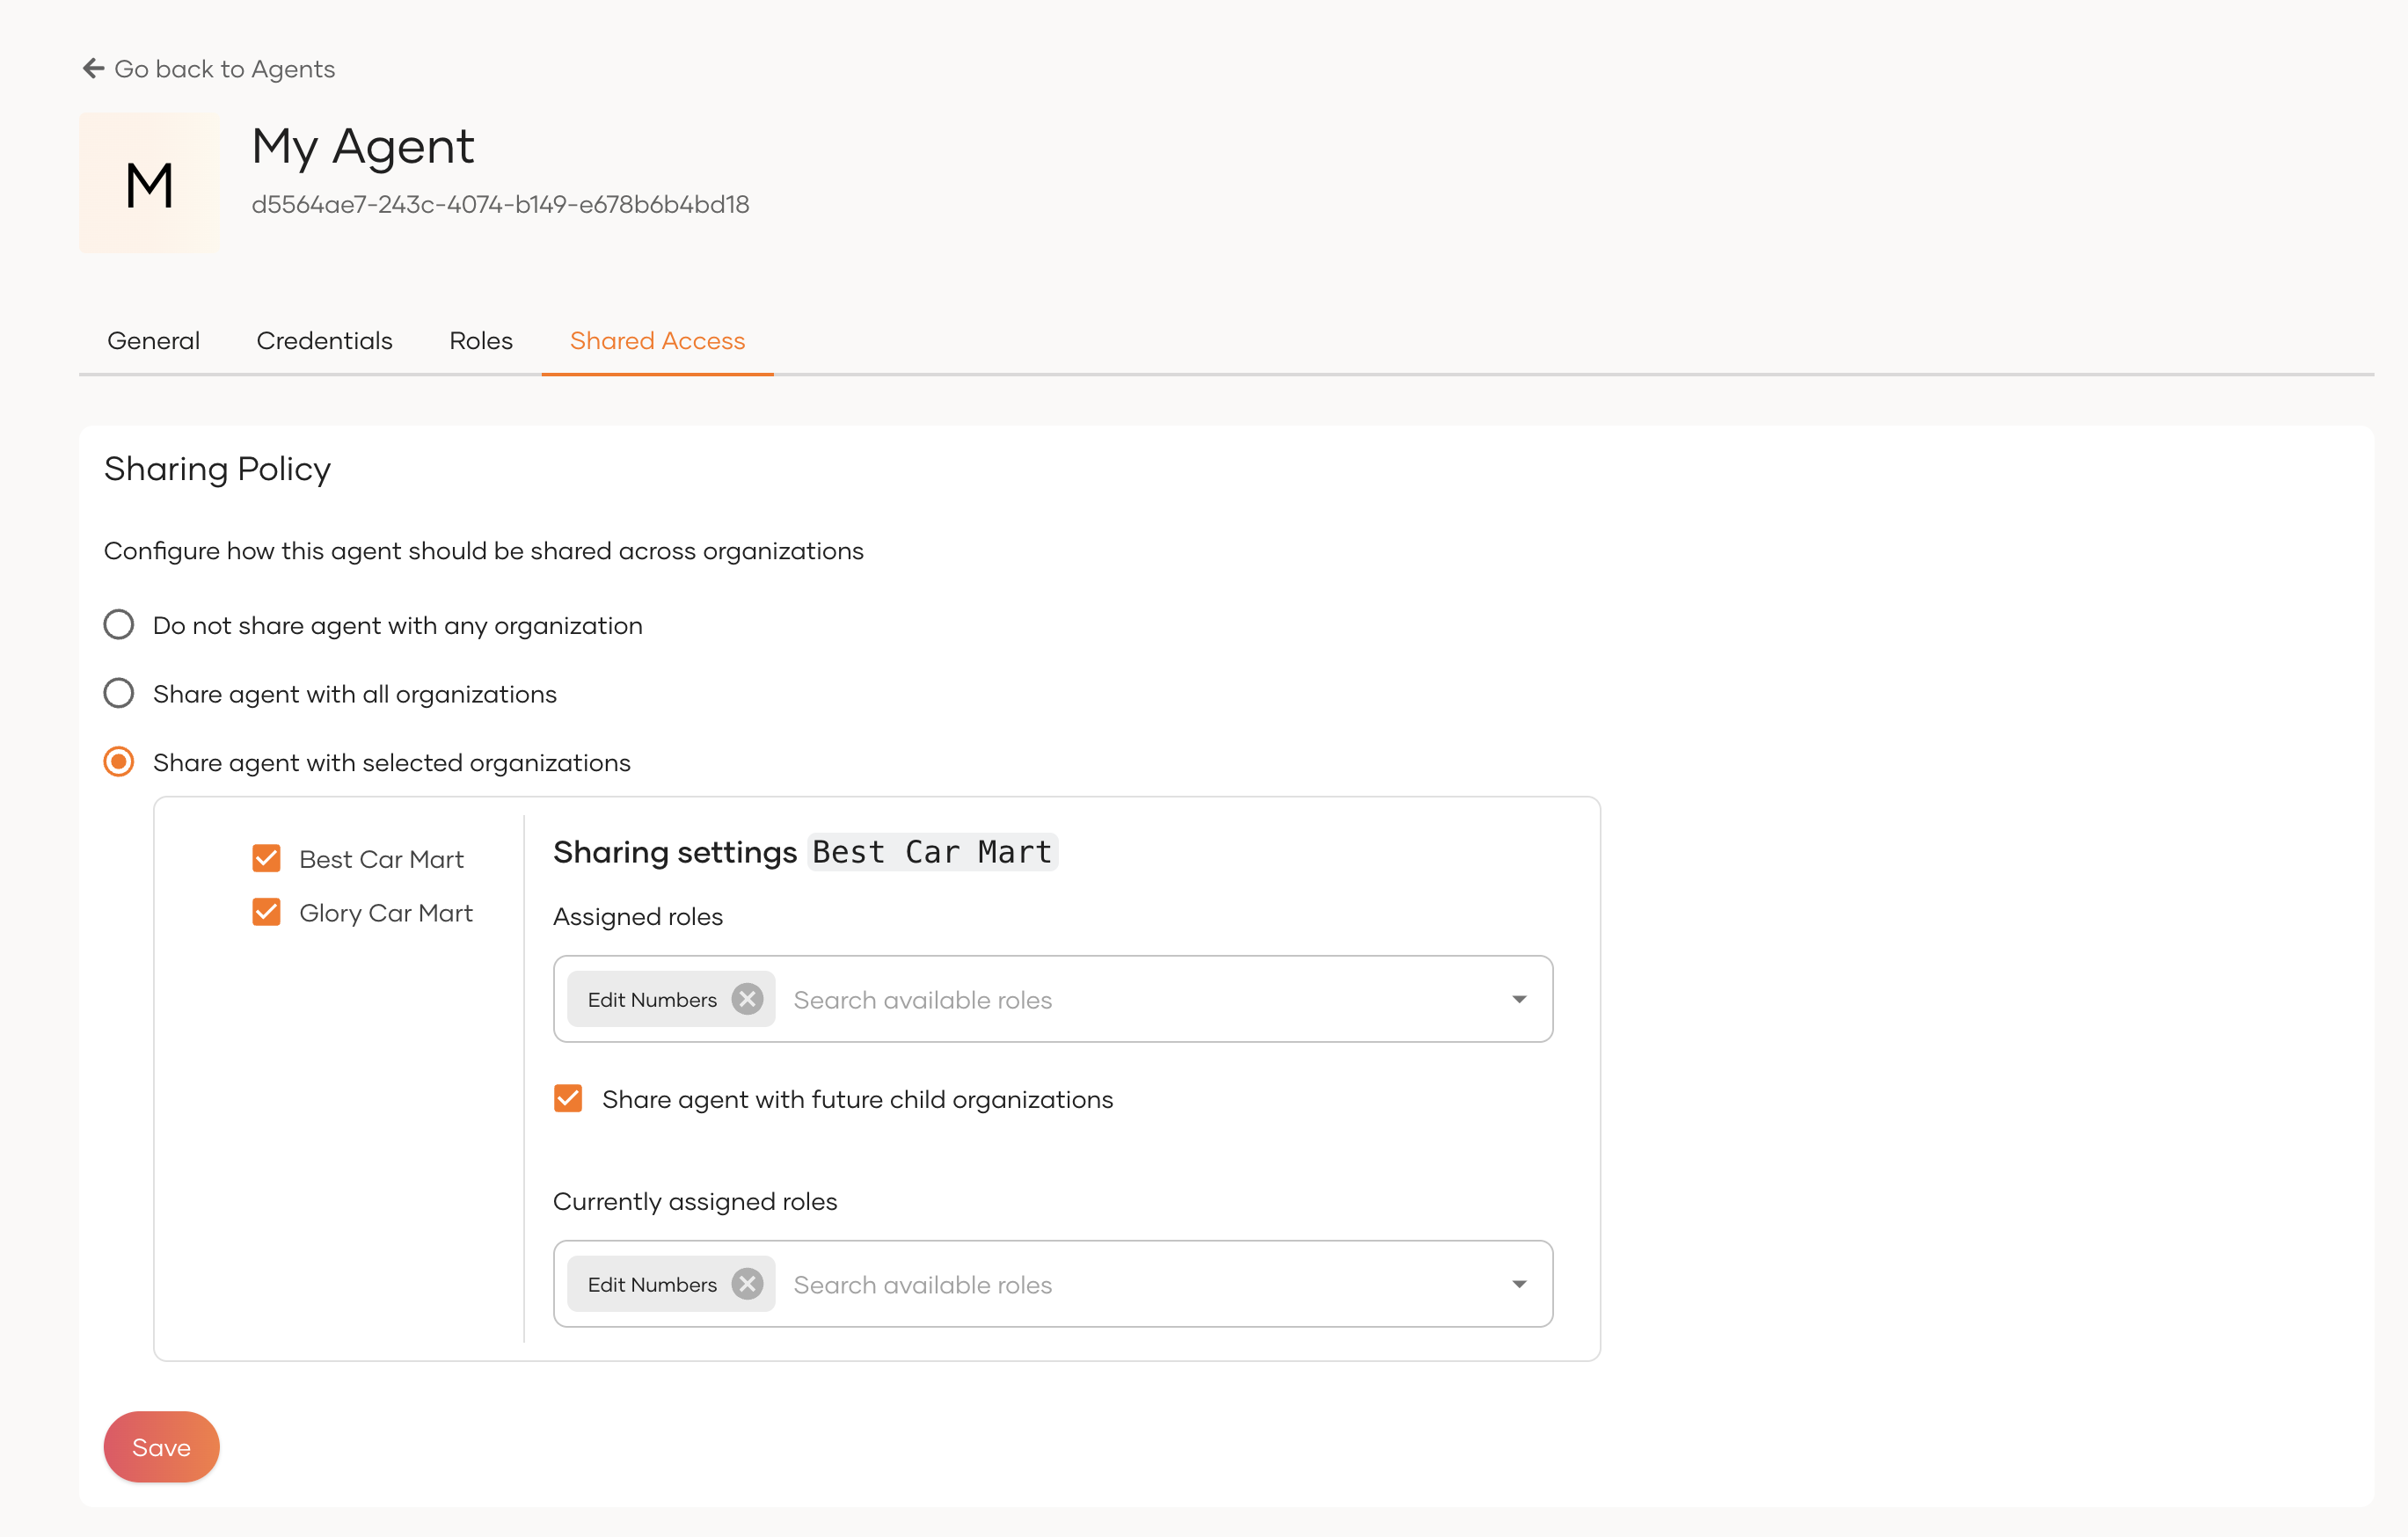The width and height of the screenshot is (2408, 1537).
Task: Remove Edit Numbers from Currently assigned roles
Action: [x=747, y=1284]
